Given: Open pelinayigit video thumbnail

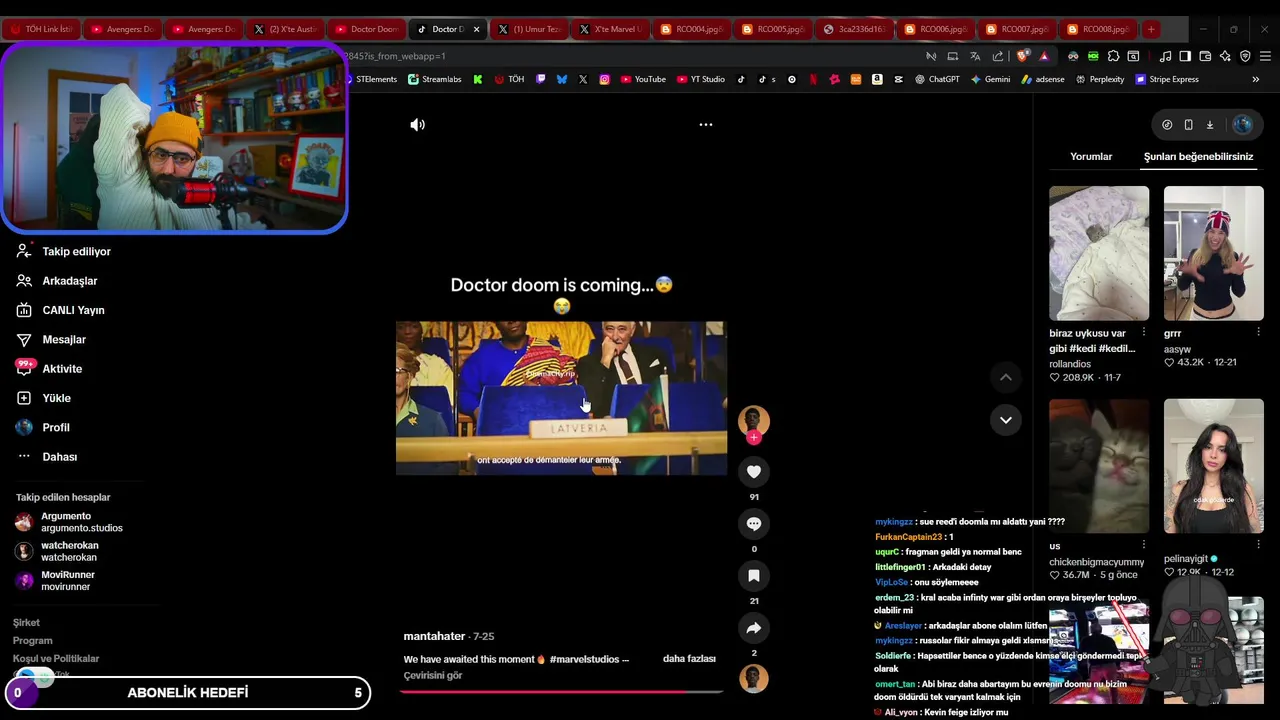Looking at the screenshot, I should click(1214, 466).
